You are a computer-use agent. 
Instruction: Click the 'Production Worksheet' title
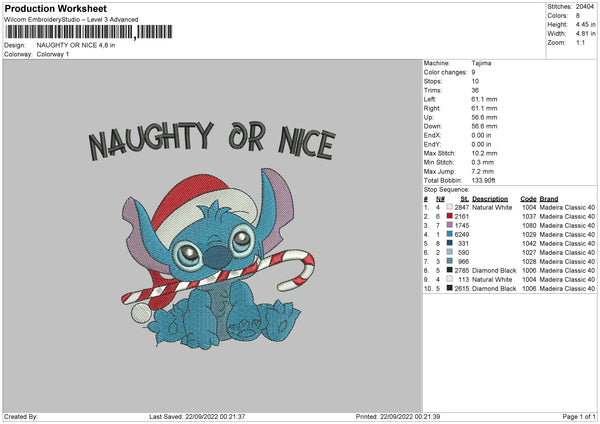coord(56,8)
